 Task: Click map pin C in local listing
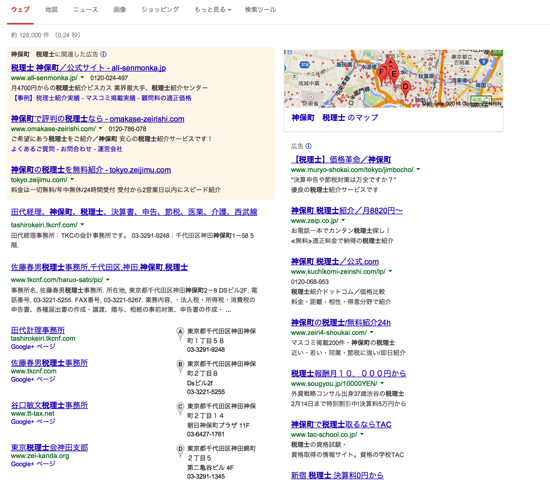[x=180, y=408]
